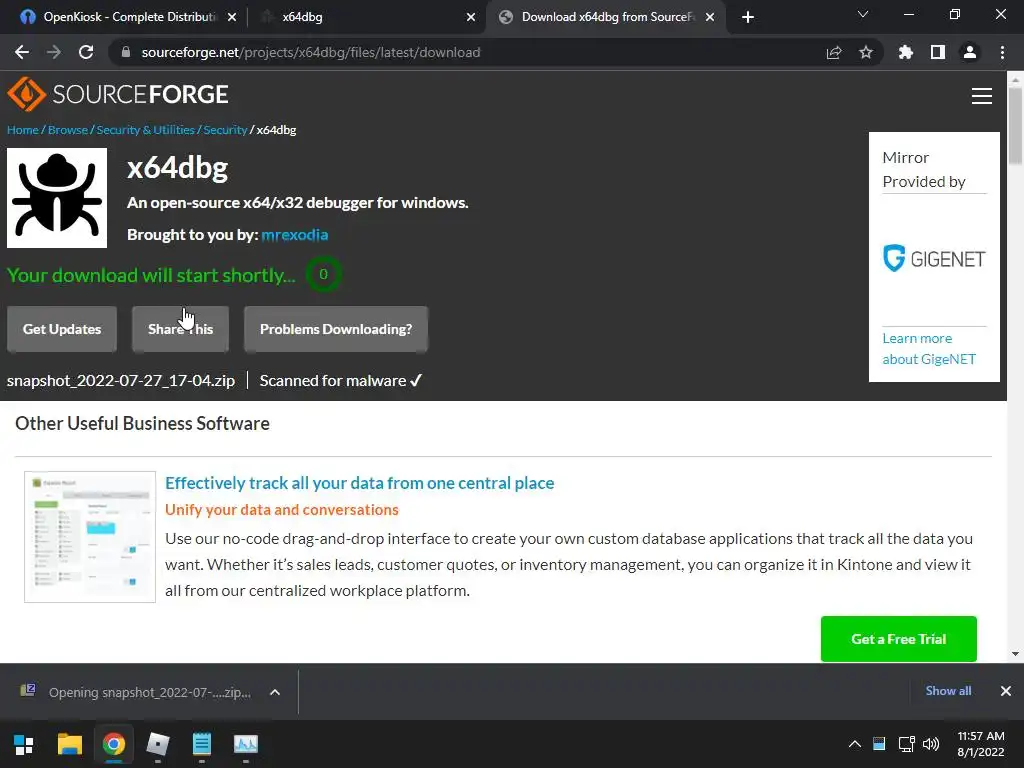Click the page vertical scrollbar thumb
This screenshot has width=1024, height=768.
[1015, 125]
